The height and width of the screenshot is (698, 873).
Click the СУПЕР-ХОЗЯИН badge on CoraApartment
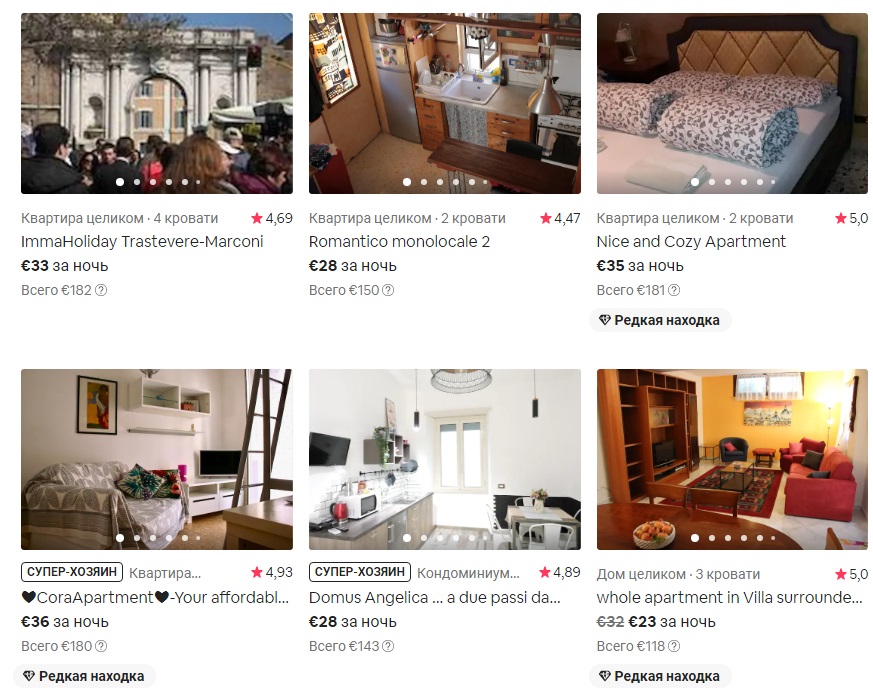[72, 572]
